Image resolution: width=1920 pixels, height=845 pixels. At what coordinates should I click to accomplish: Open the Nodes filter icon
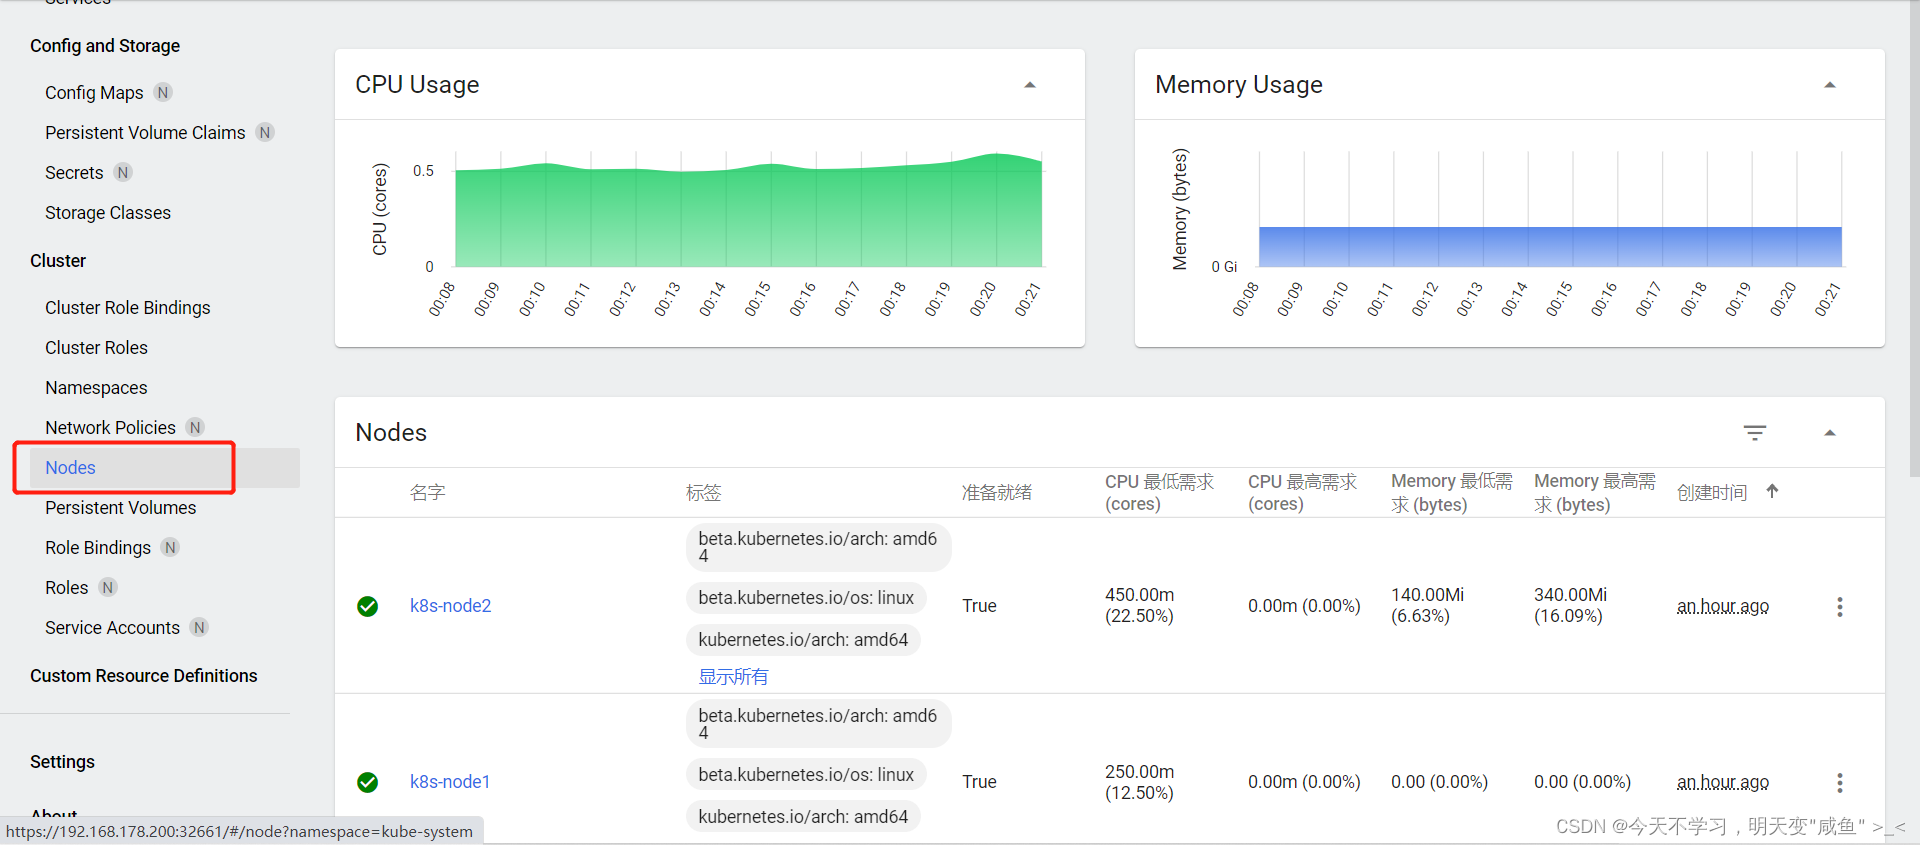tap(1755, 433)
